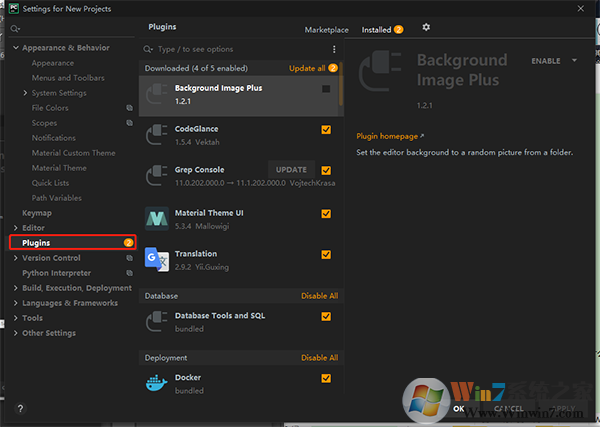Enable the Background Image Plus checkbox
The image size is (600, 427).
click(326, 89)
